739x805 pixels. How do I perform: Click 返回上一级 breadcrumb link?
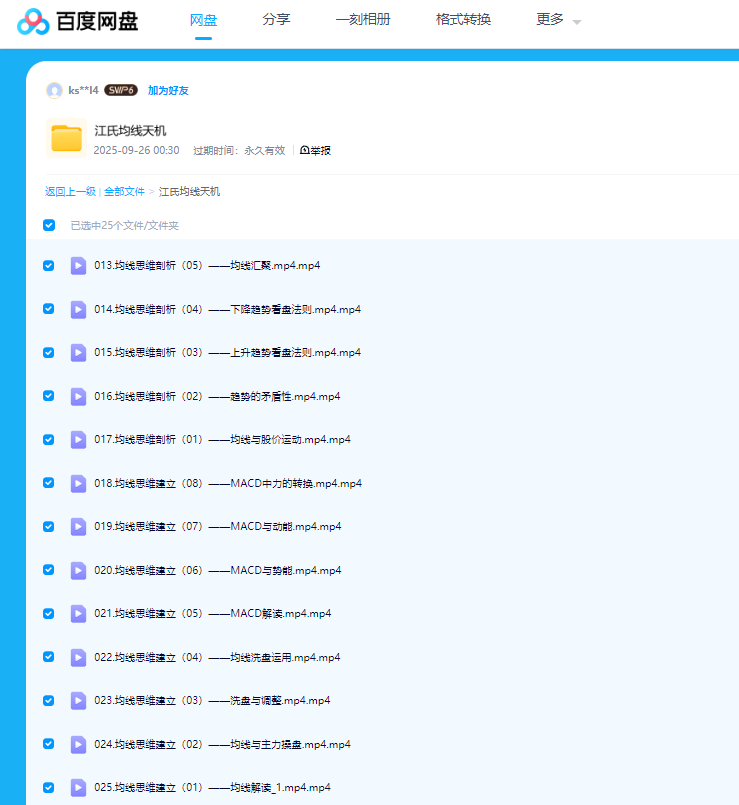[x=70, y=191]
